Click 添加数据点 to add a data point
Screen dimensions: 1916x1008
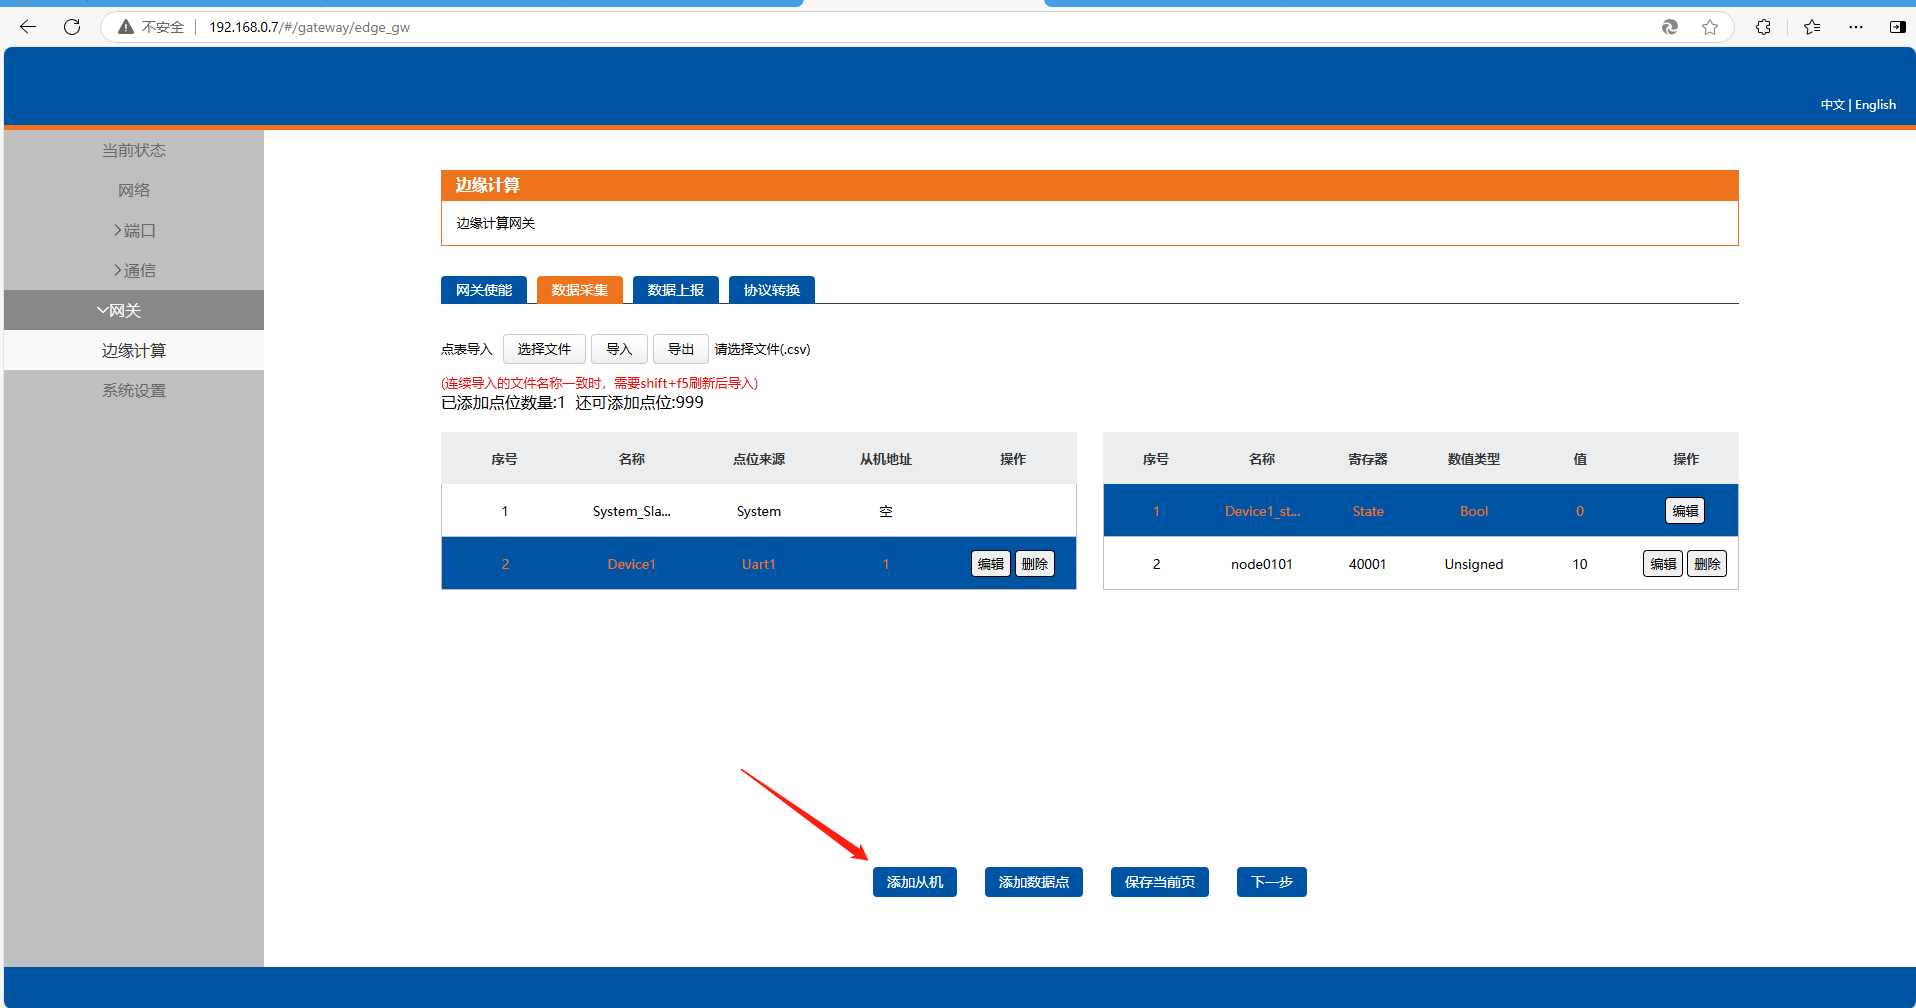[1033, 882]
